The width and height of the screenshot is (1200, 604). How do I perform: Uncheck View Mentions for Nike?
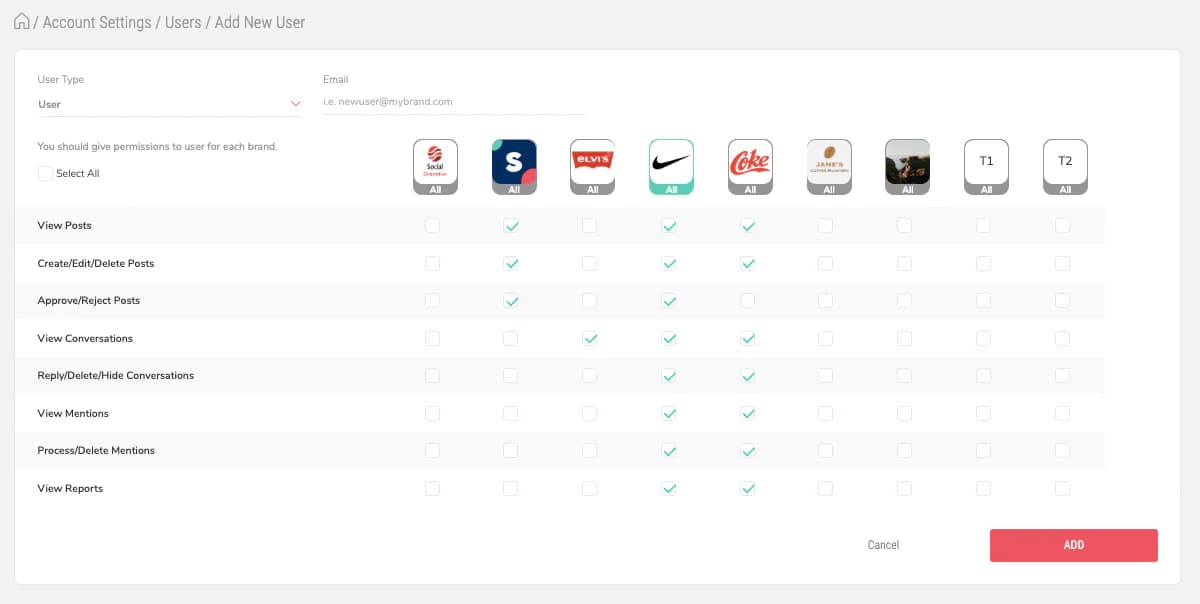click(x=669, y=414)
